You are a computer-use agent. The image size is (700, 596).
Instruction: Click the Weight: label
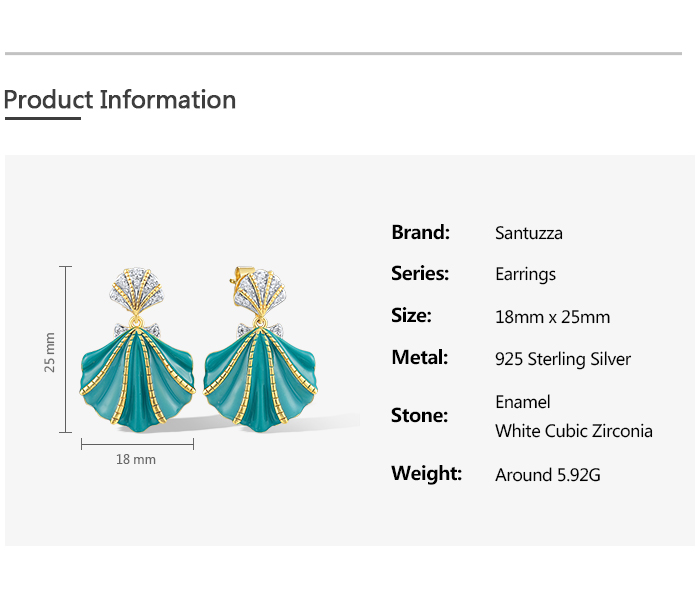pos(426,473)
